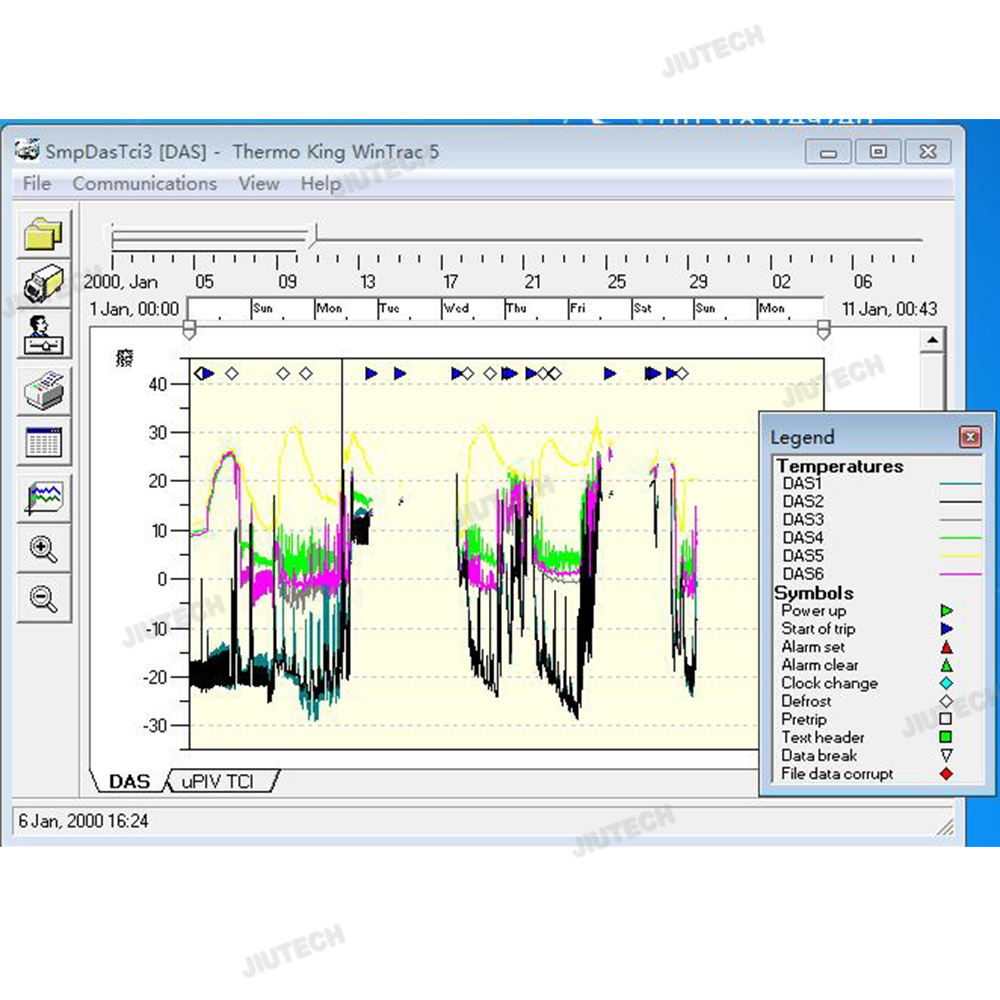Viewport: 1000px width, 1000px height.
Task: Click the DAS6 magenta line sample in Legend
Action: (960, 574)
